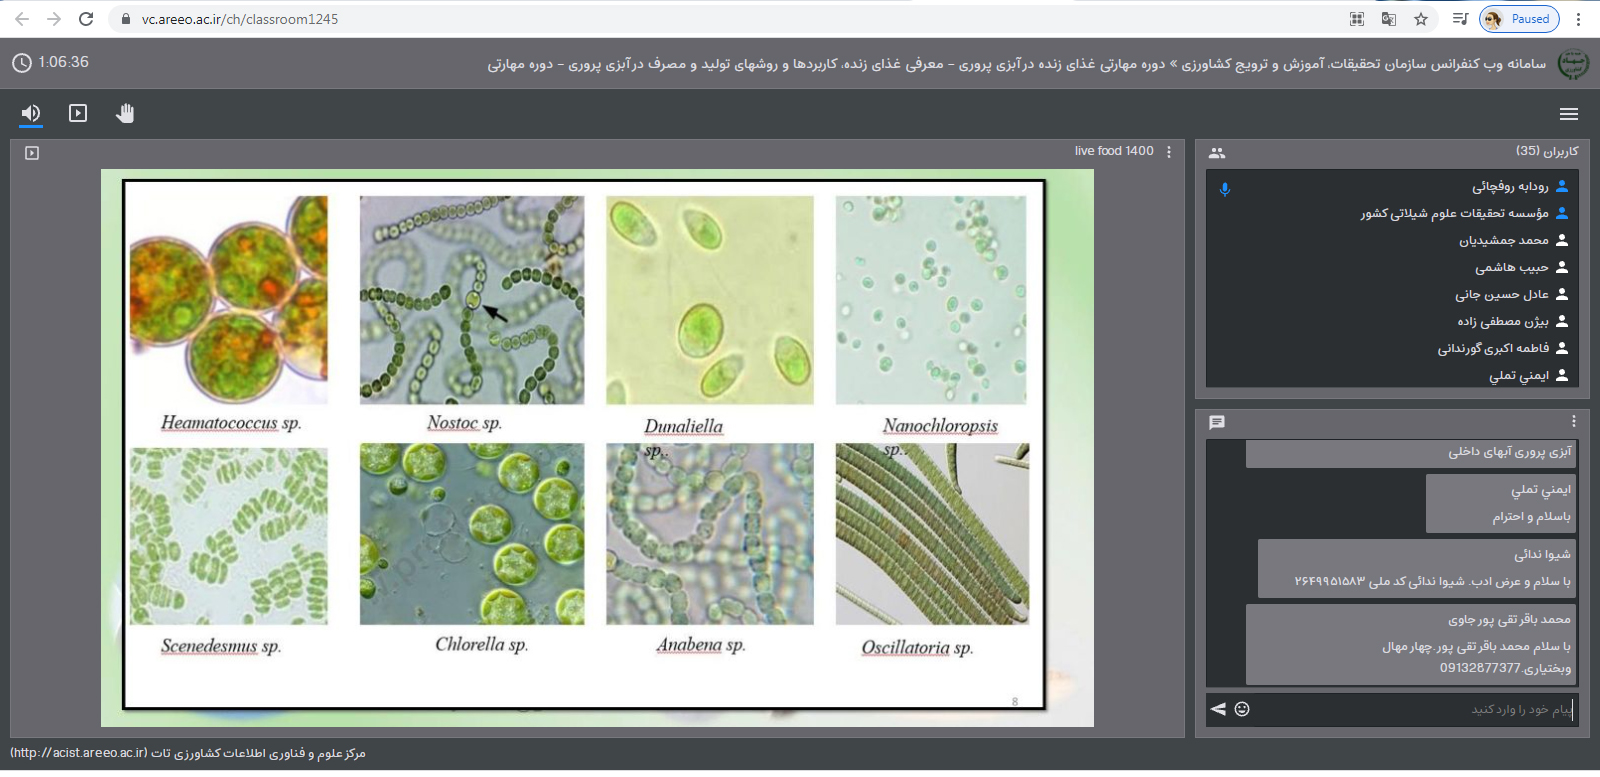Click the chat bubble icon
This screenshot has height=777, width=1600.
pos(1217,422)
